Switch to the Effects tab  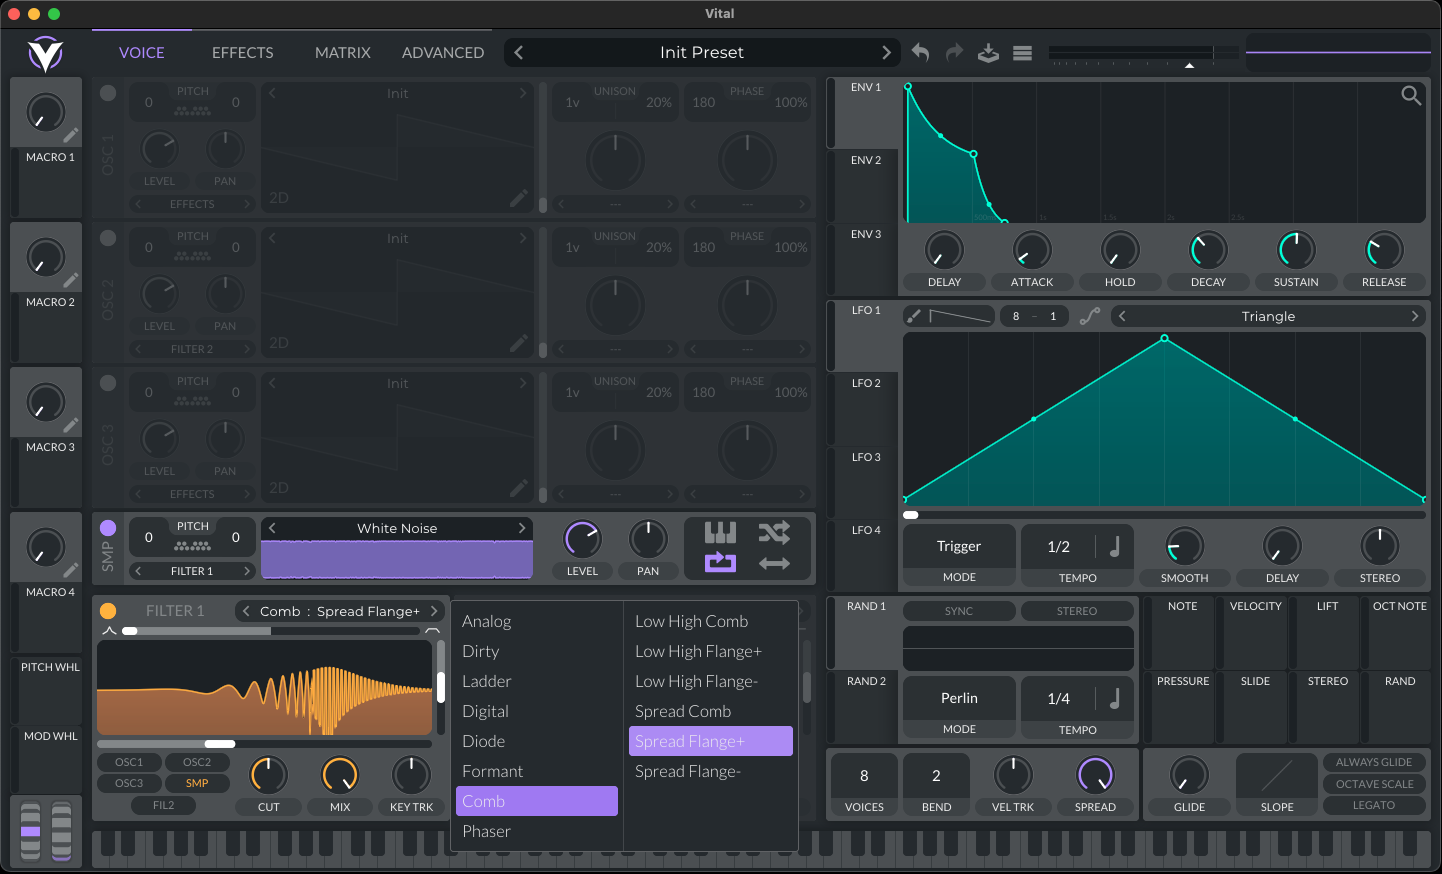point(242,53)
